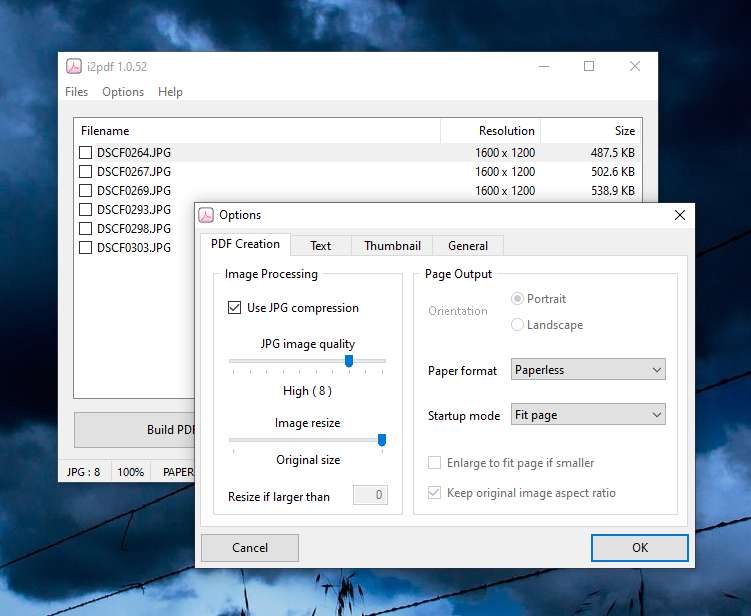Select the DSCF0267.JPG filename
The image size is (751, 616).
point(134,171)
